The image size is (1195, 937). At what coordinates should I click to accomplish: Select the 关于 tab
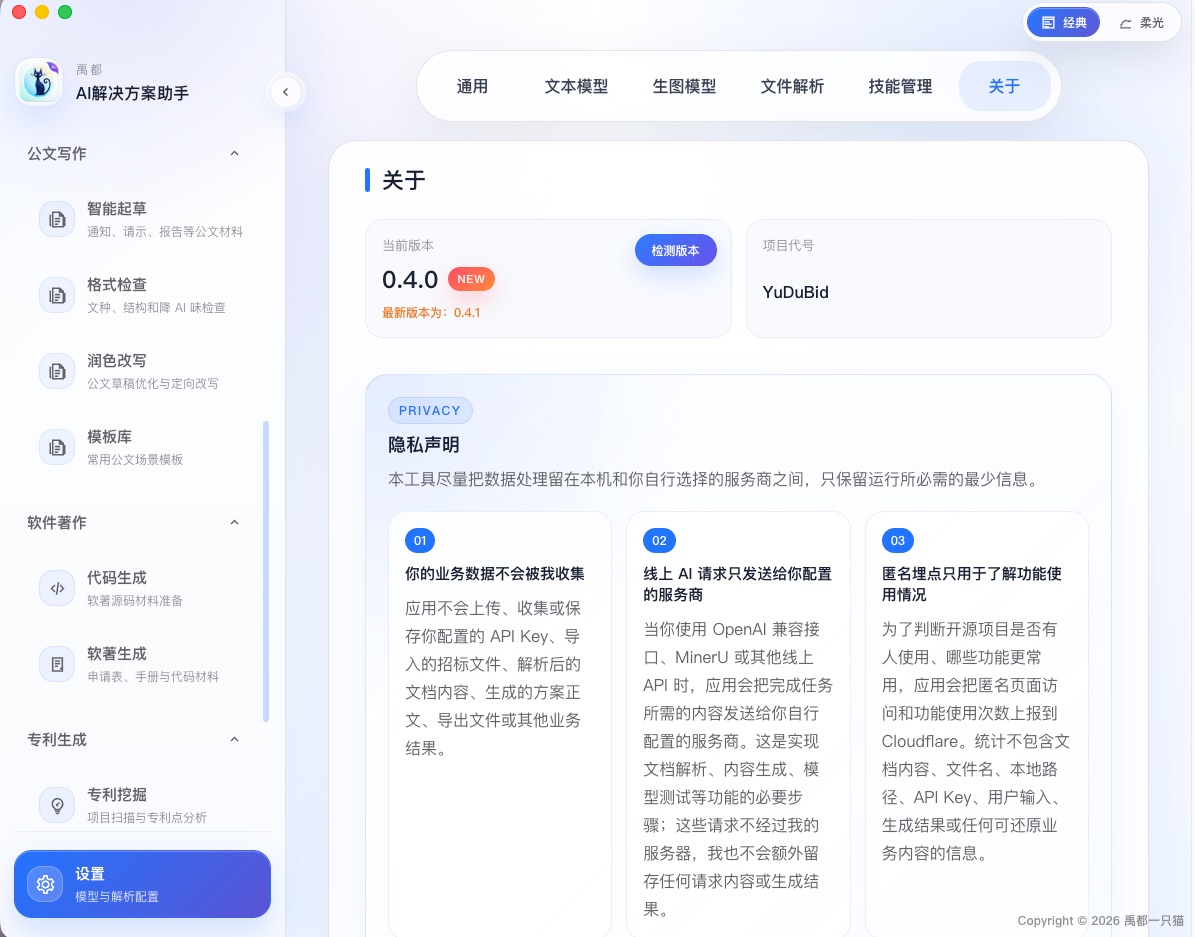tap(1004, 86)
